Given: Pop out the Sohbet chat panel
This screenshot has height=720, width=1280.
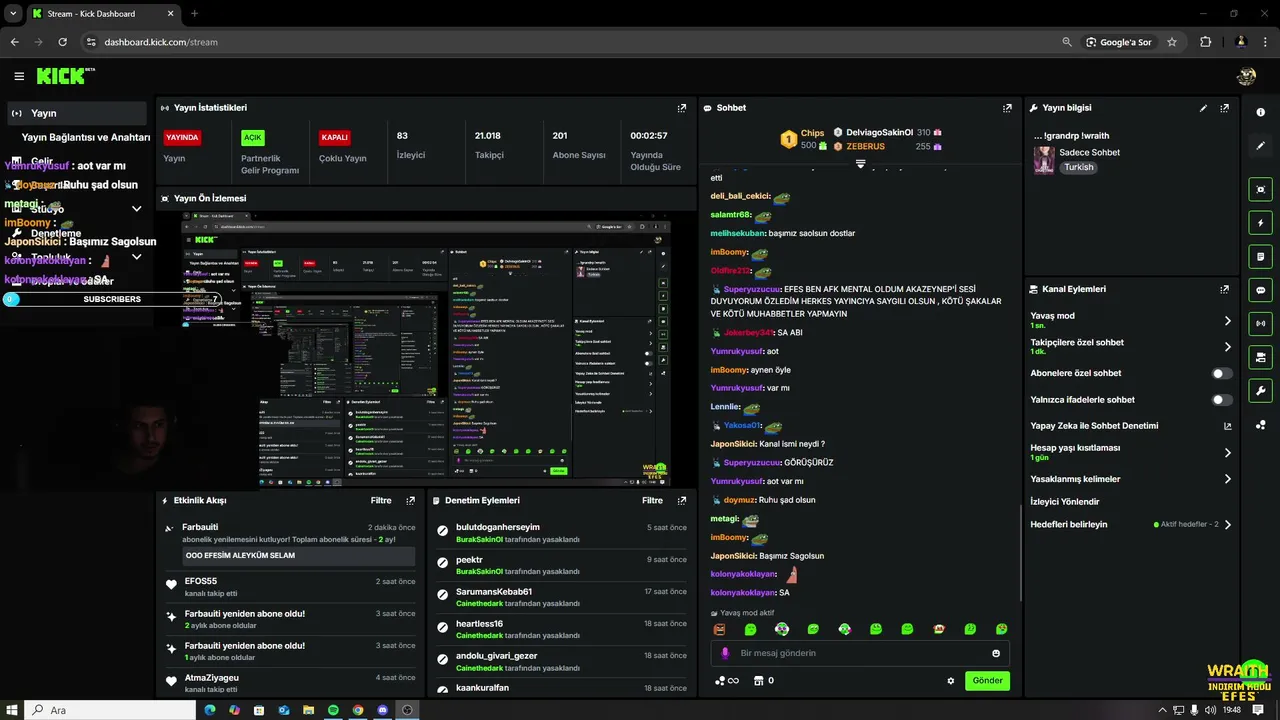Looking at the screenshot, I should pos(1007,108).
